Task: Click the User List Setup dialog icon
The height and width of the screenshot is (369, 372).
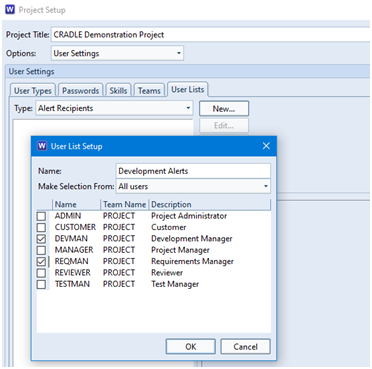Action: click(x=42, y=146)
